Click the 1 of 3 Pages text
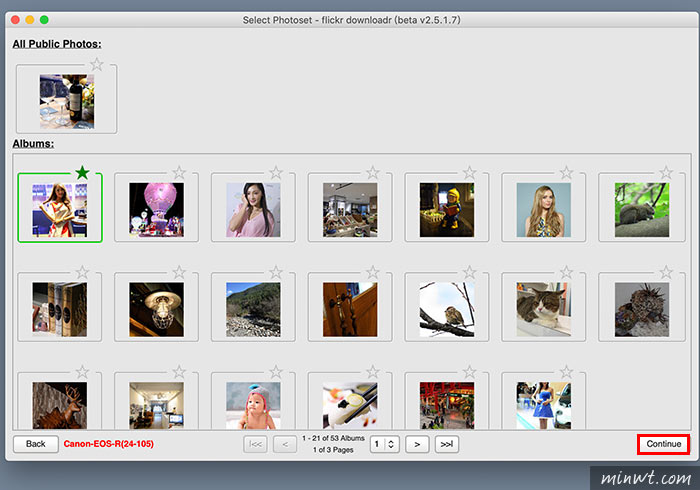The height and width of the screenshot is (490, 700). (333, 450)
